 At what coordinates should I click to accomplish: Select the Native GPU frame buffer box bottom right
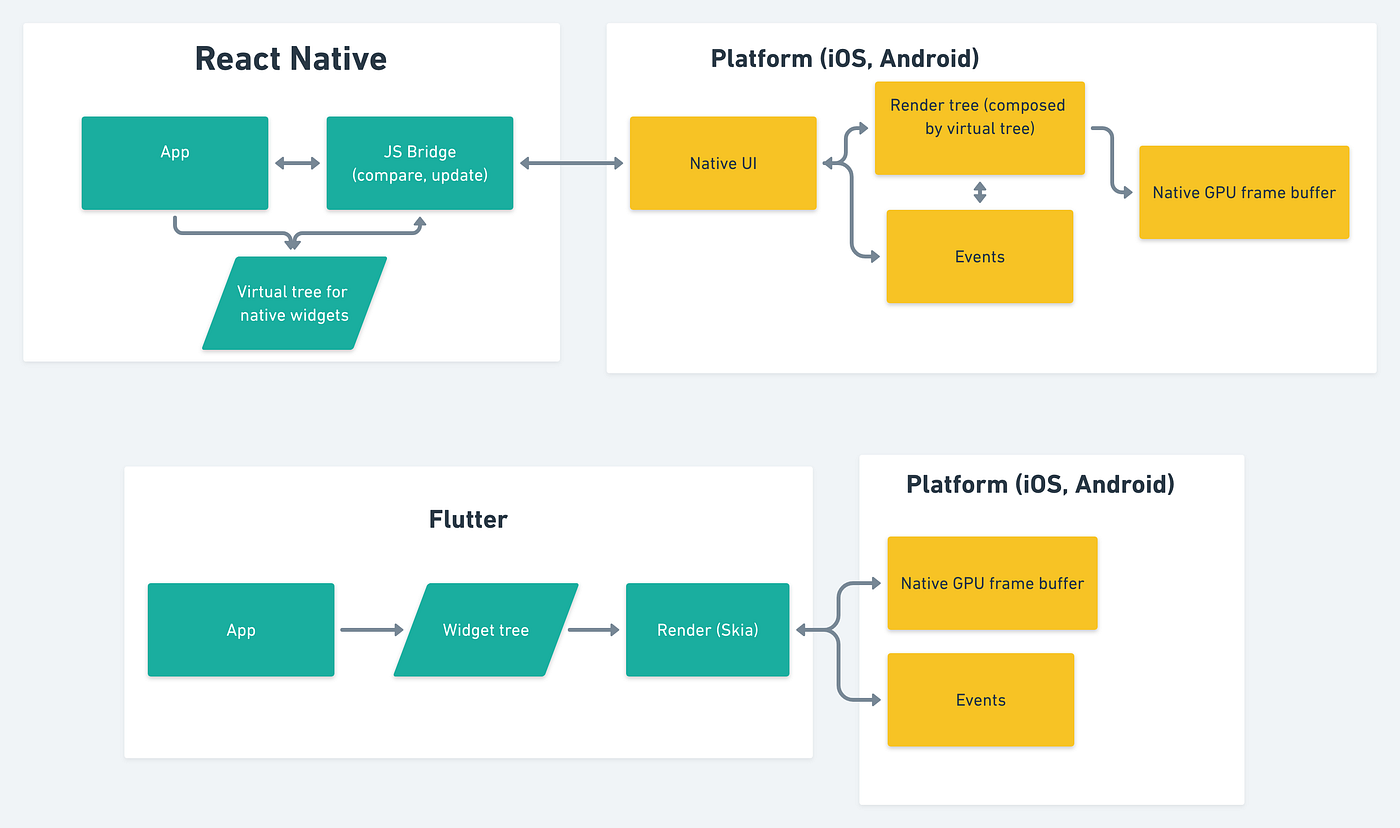coord(992,583)
